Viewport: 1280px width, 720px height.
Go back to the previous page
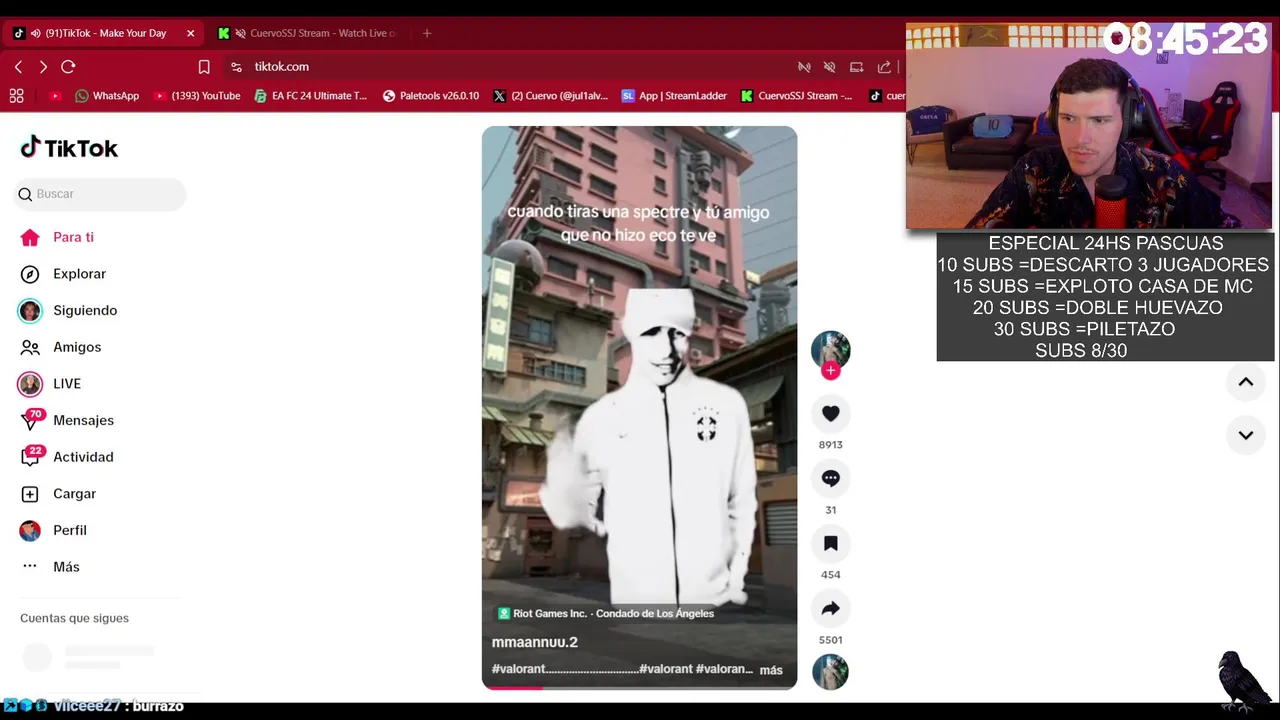click(x=18, y=67)
